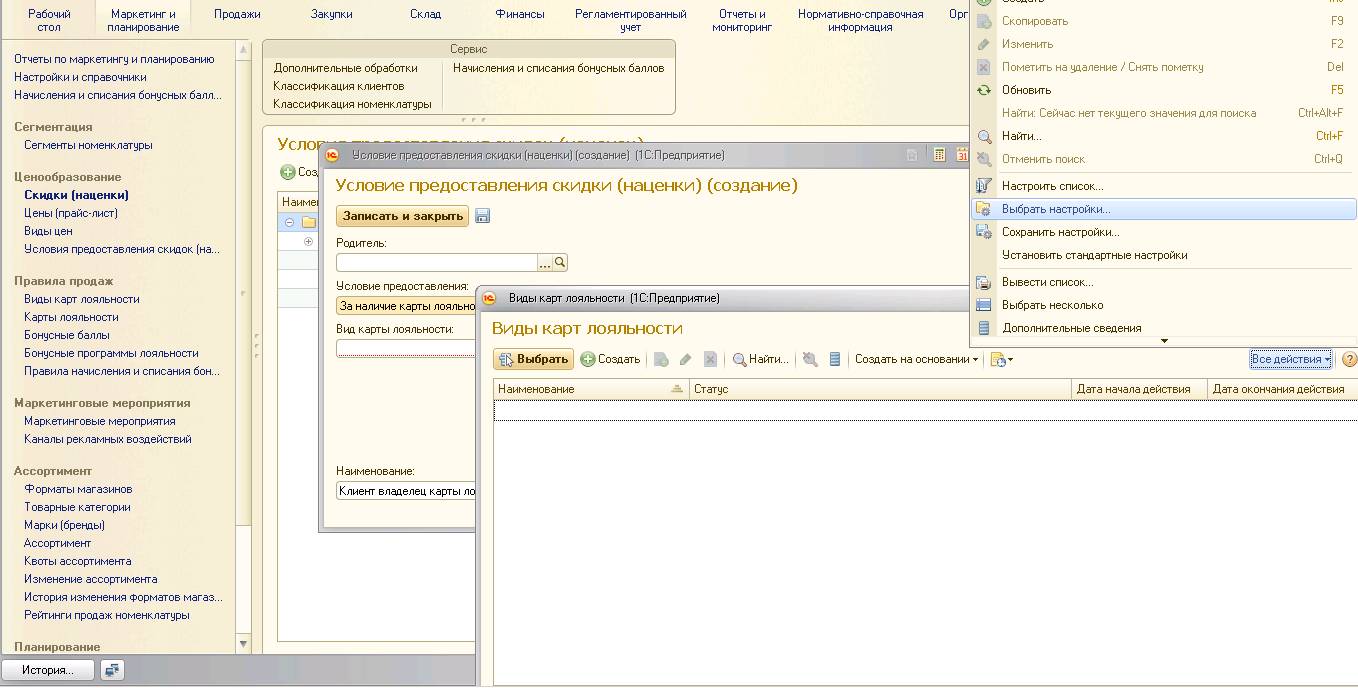Open the Карты лояльности link in sidebar
1358x688 pixels.
[x=71, y=317]
